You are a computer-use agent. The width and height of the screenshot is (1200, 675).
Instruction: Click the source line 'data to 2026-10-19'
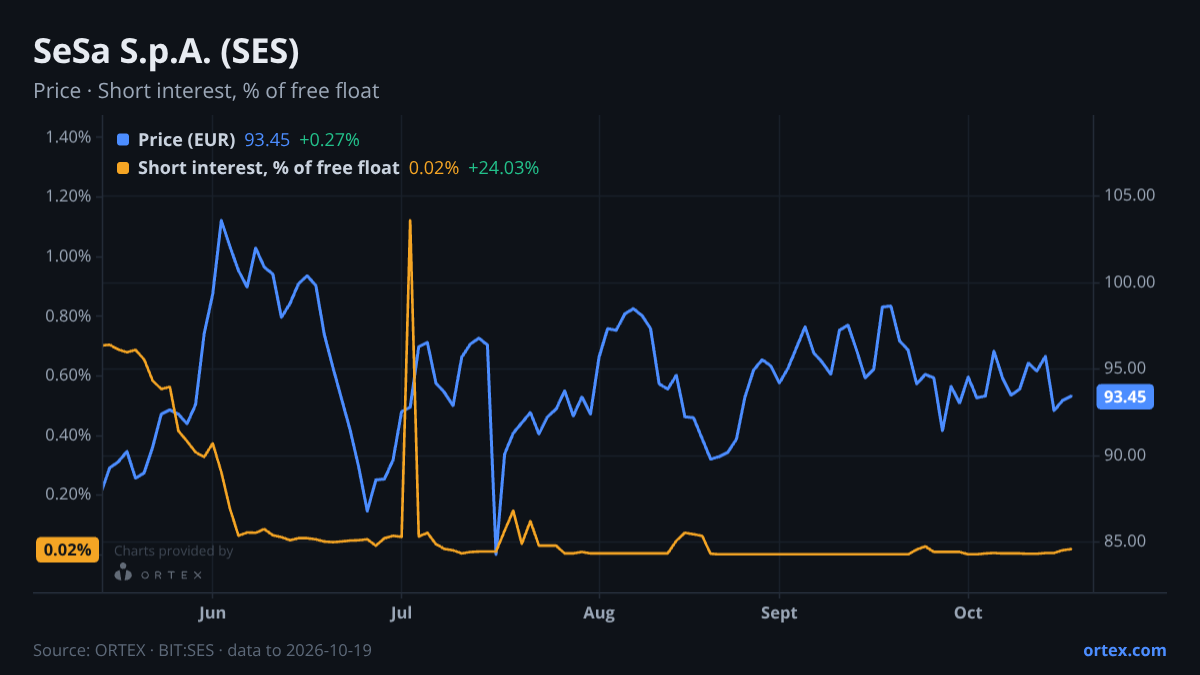tap(300, 650)
